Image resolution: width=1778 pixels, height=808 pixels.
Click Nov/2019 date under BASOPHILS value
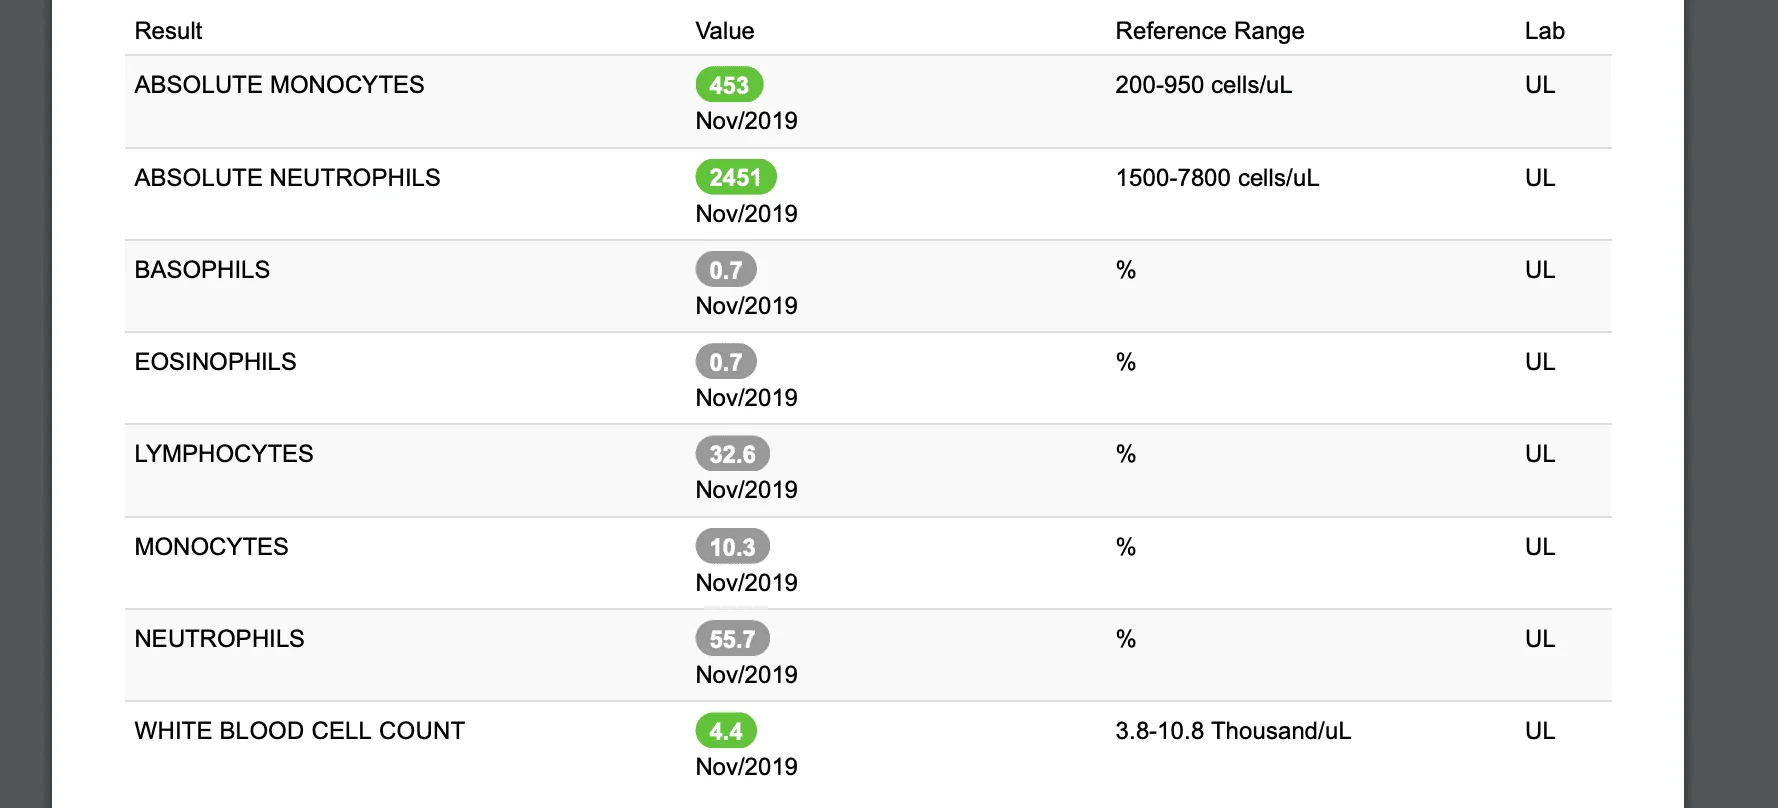[747, 306]
